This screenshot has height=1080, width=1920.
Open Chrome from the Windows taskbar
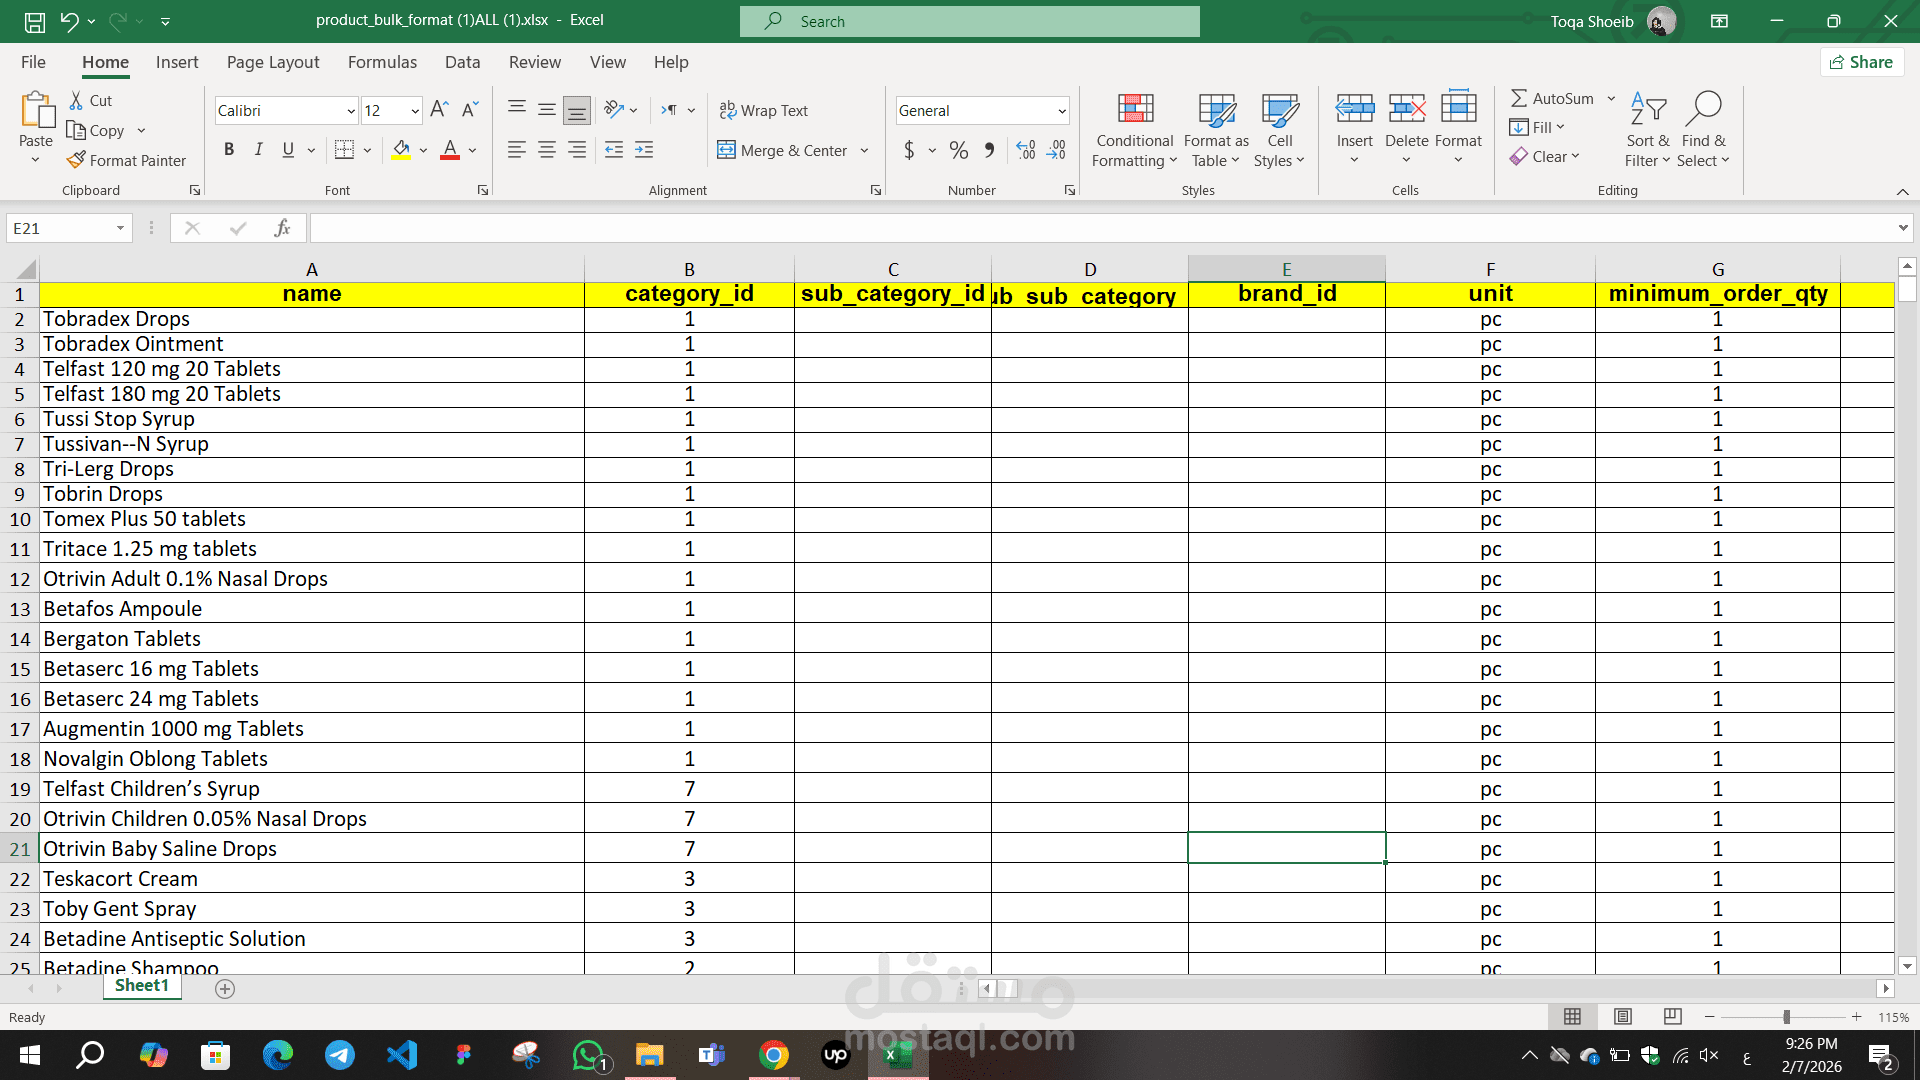click(773, 1055)
